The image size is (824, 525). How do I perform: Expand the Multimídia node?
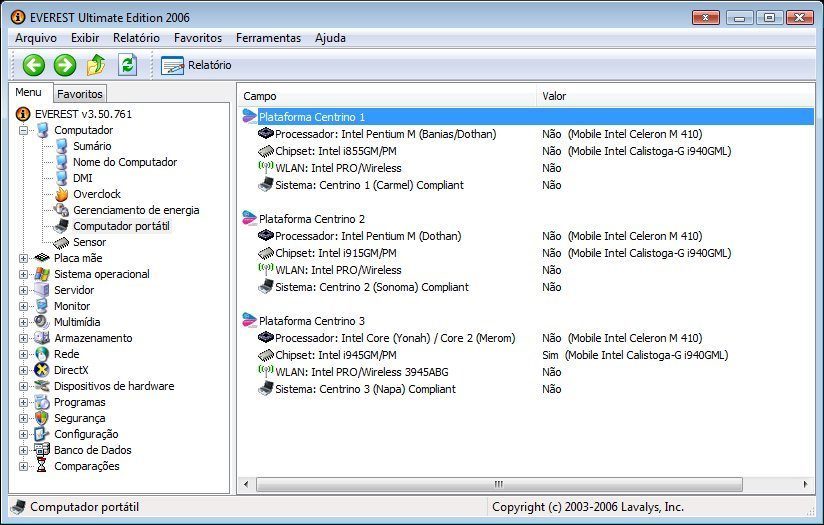pyautogui.click(x=23, y=322)
